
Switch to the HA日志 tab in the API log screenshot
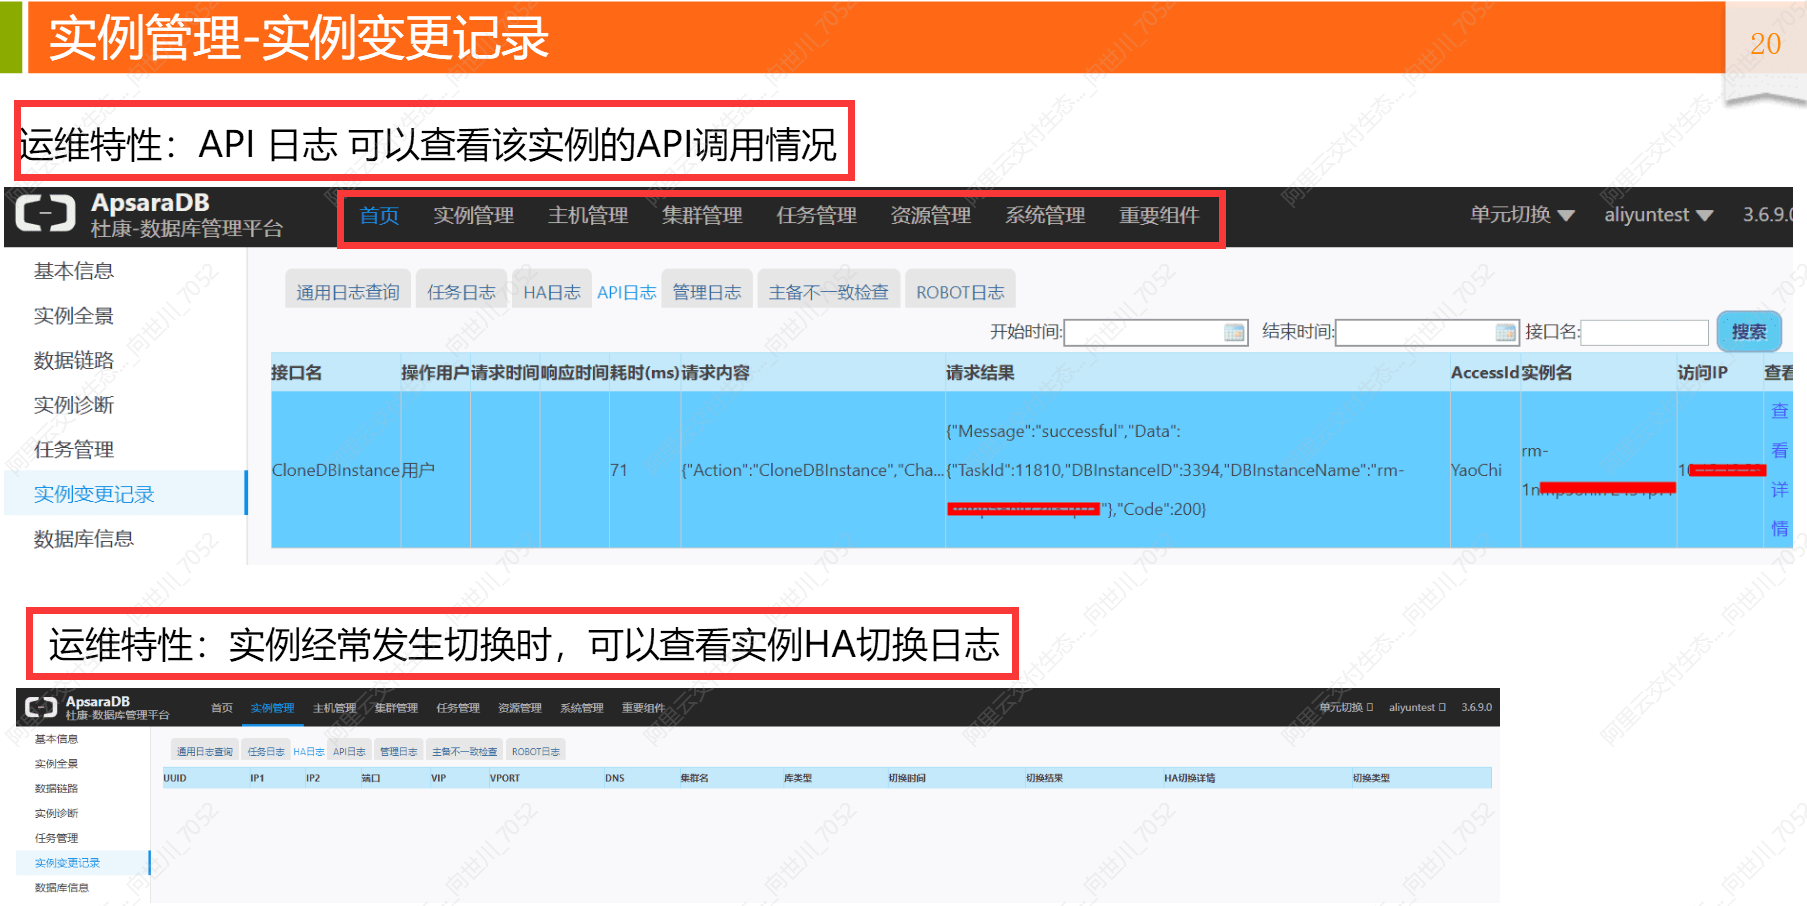[552, 291]
